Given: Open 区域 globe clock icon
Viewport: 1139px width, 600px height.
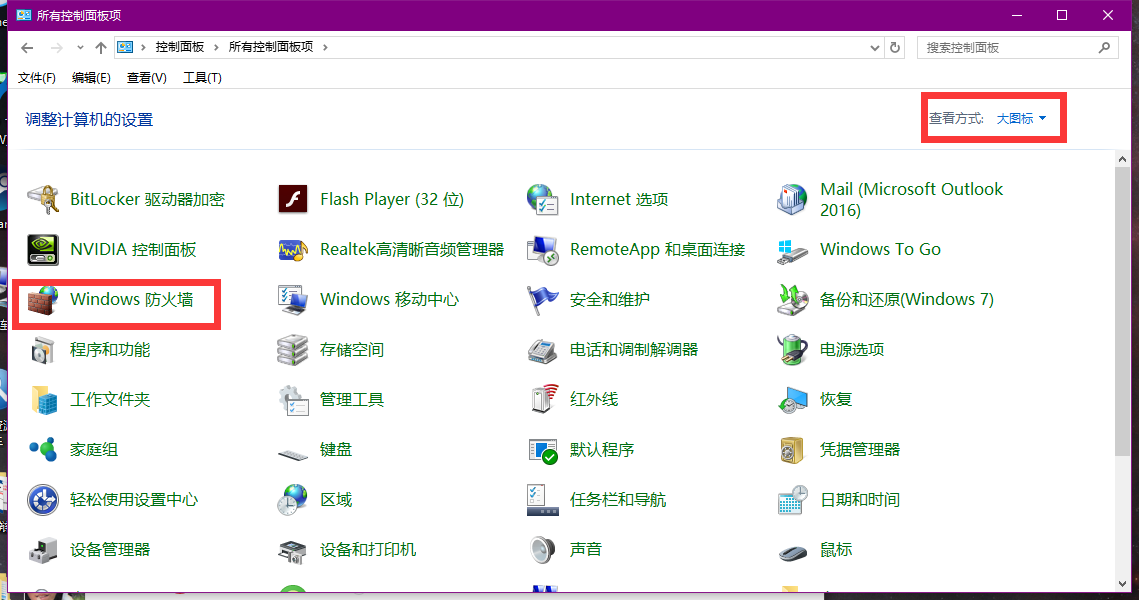Looking at the screenshot, I should click(293, 500).
